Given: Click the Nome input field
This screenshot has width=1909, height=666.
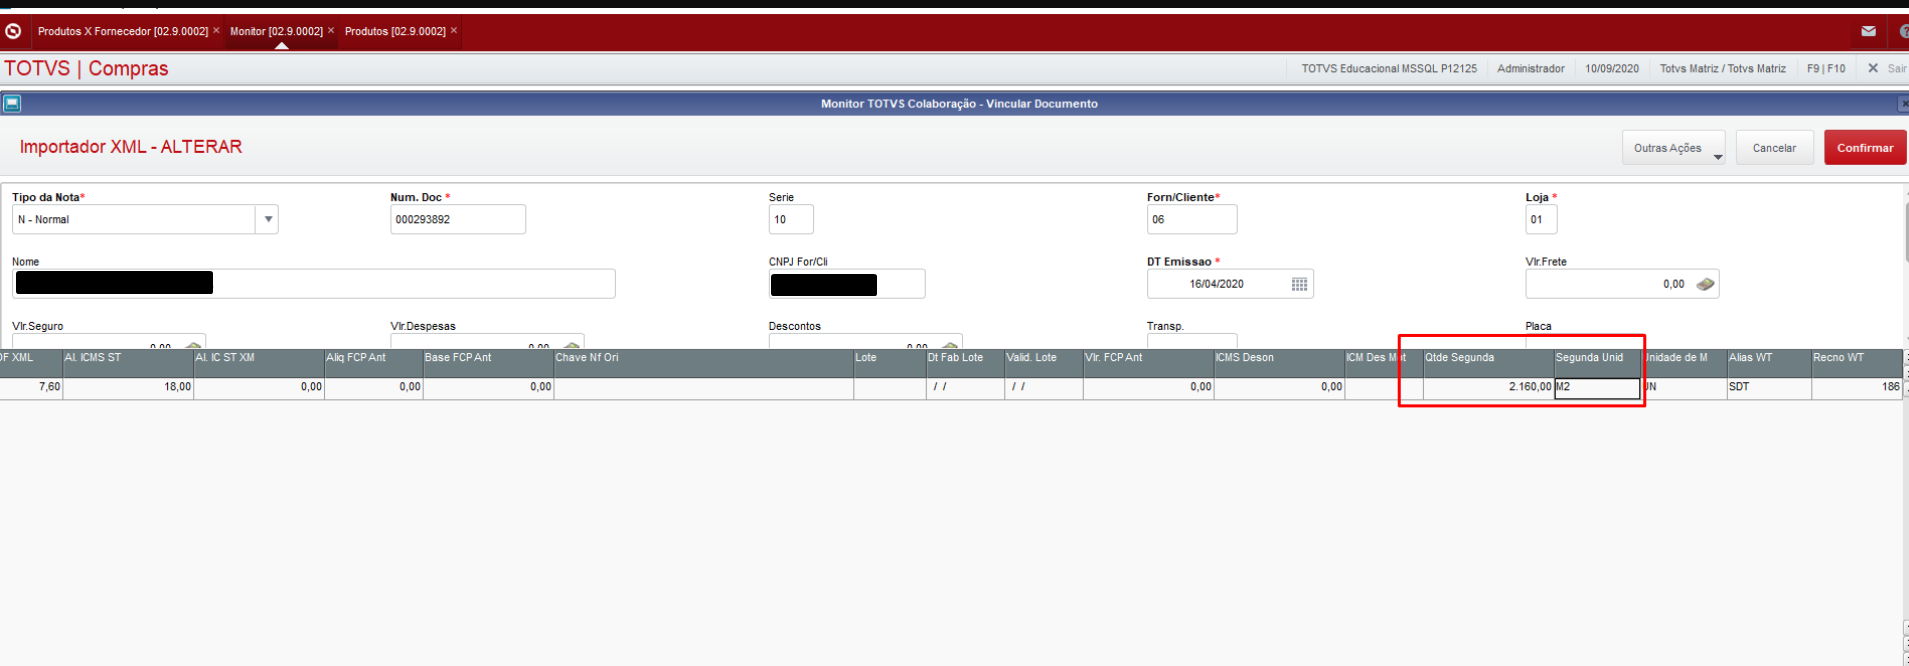Looking at the screenshot, I should (x=314, y=284).
